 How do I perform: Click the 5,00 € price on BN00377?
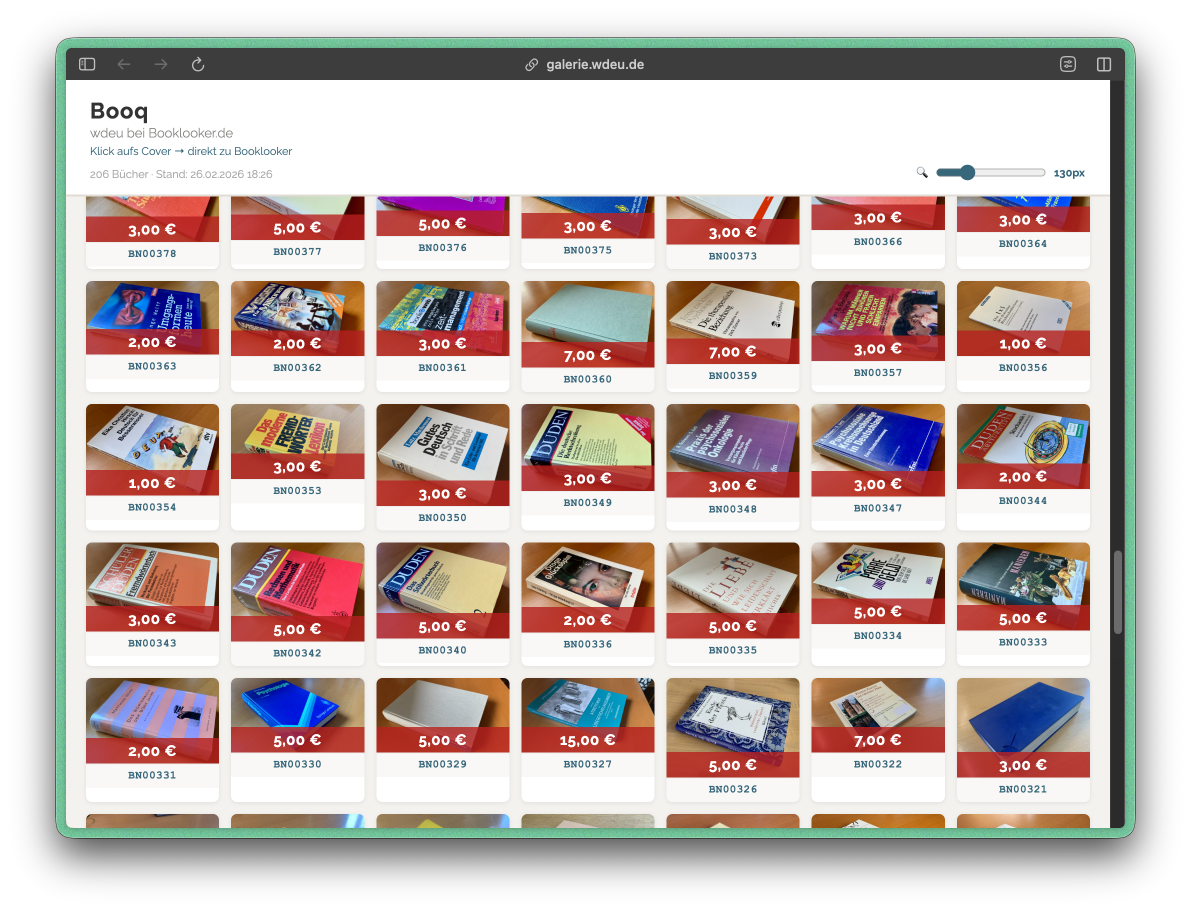point(297,228)
